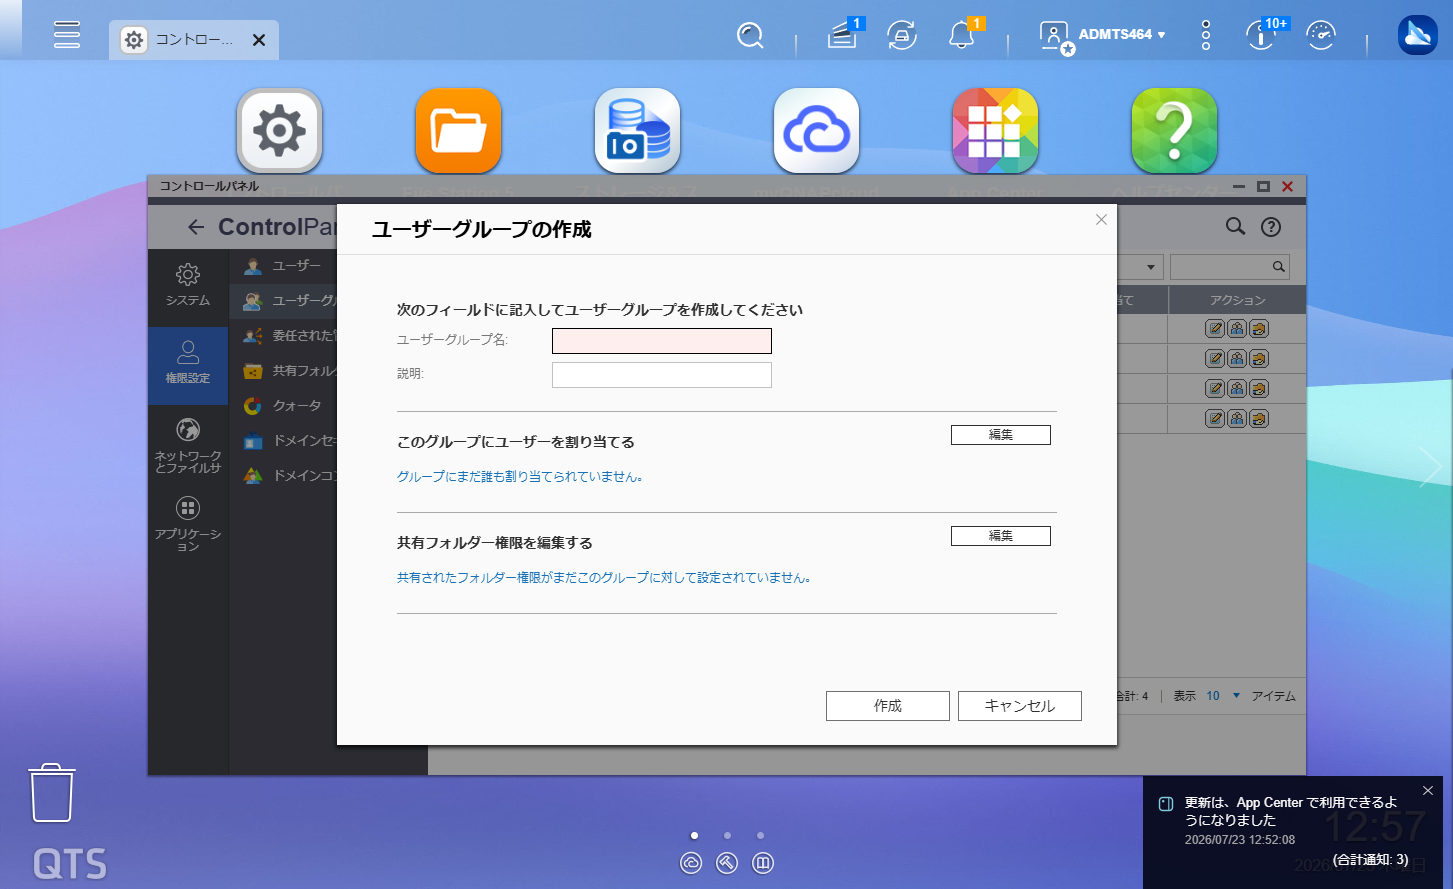Show event notifications bell icon
The width and height of the screenshot is (1453, 889).
pyautogui.click(x=962, y=36)
